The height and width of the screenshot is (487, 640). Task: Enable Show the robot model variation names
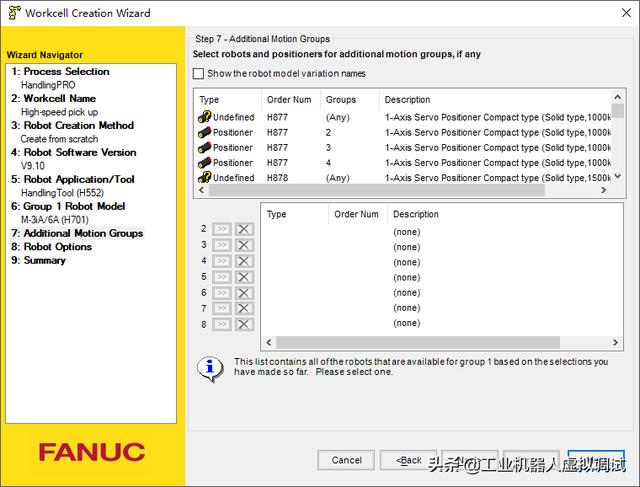[x=198, y=73]
